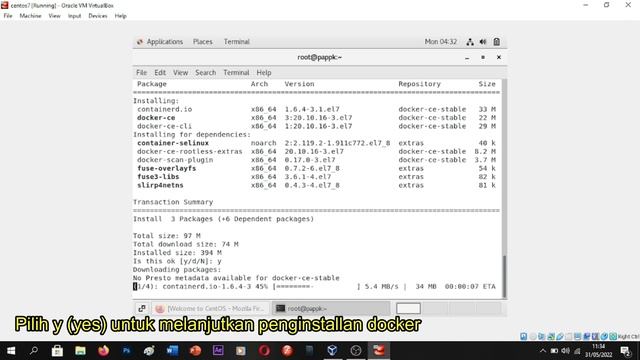Minimize the root@pappk terminal window
The width and height of the screenshot is (640, 360).
pos(467,58)
